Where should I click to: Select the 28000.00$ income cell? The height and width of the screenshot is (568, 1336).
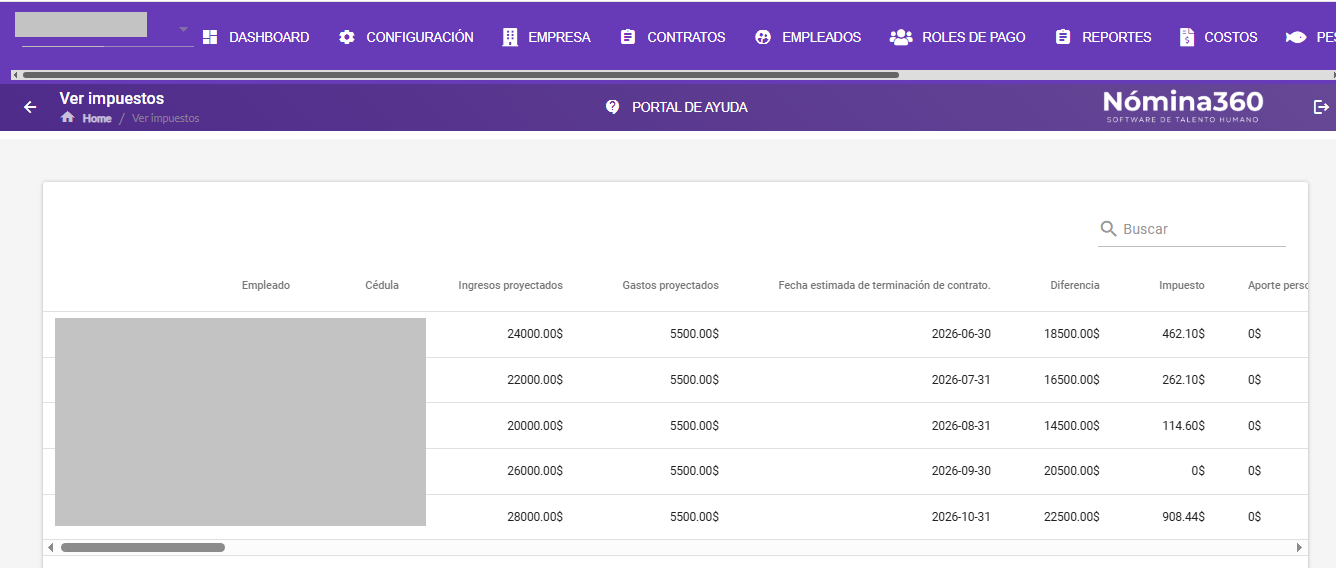click(535, 517)
